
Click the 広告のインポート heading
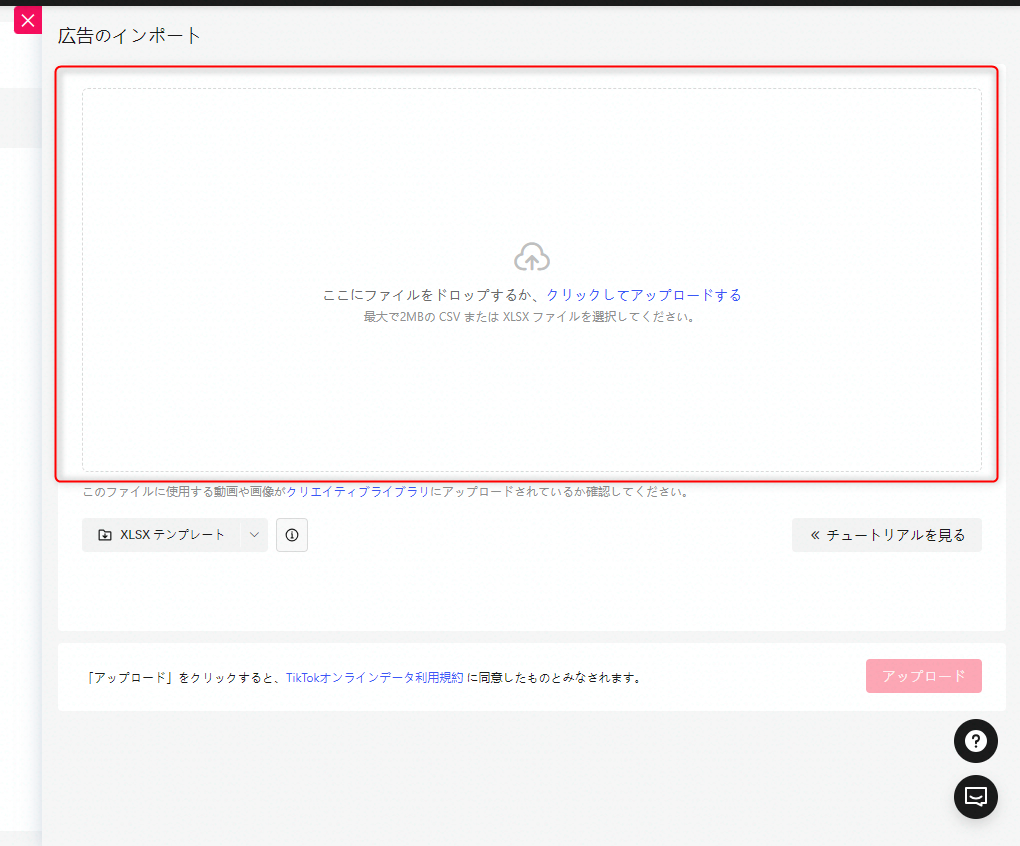point(130,36)
